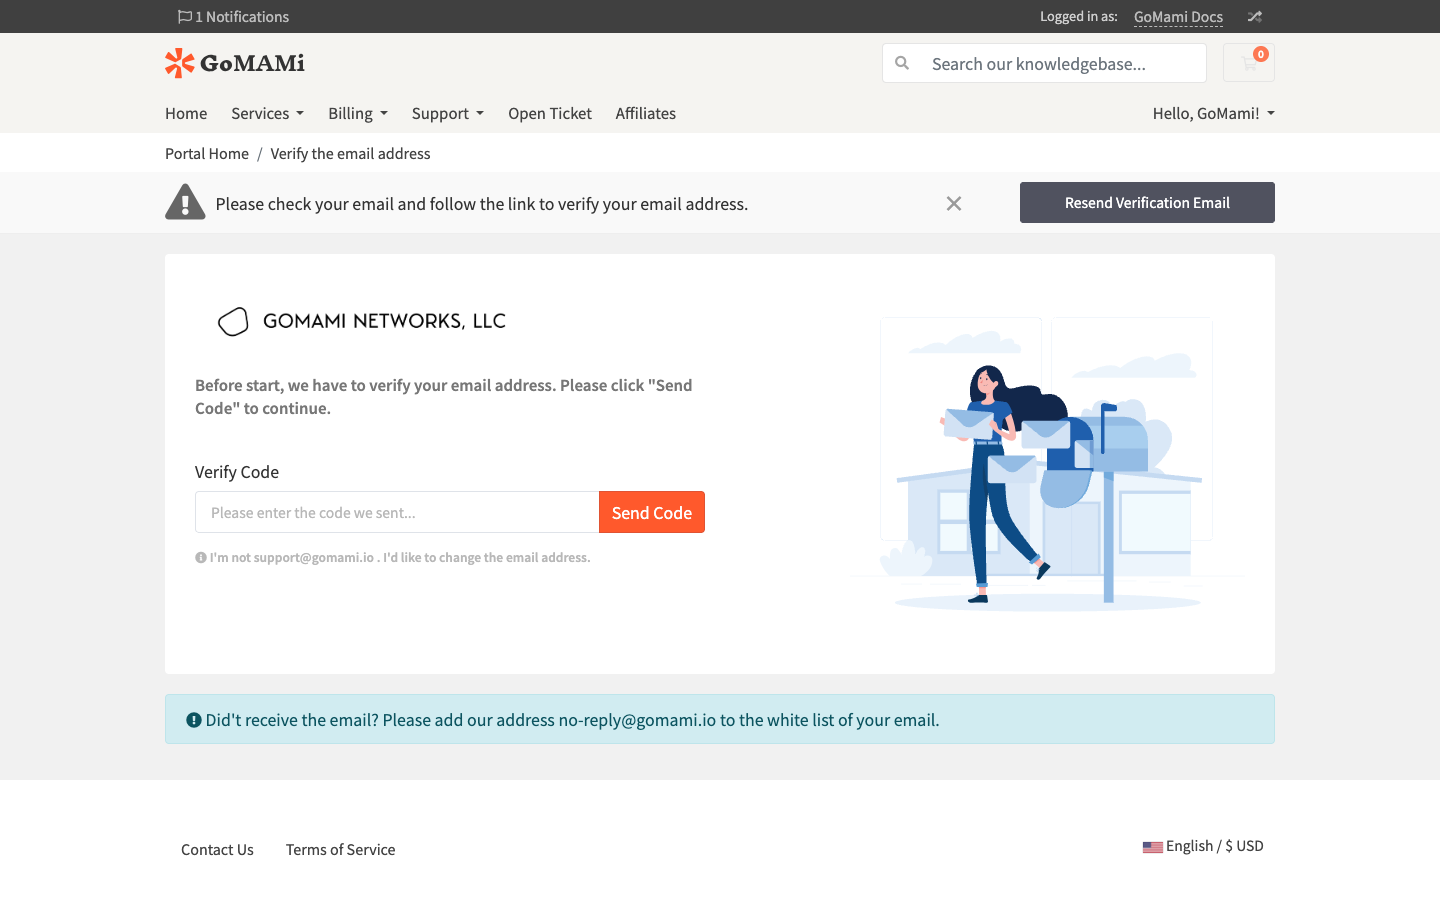Expand the Billing dropdown menu
This screenshot has height=900, width=1440.
pos(358,113)
